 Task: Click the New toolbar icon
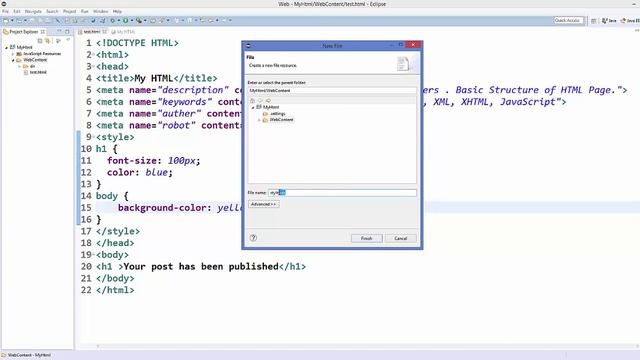pyautogui.click(x=6, y=20)
